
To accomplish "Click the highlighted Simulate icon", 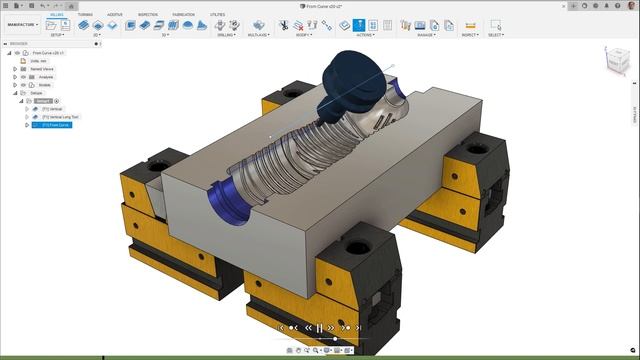I will pyautogui.click(x=359, y=25).
